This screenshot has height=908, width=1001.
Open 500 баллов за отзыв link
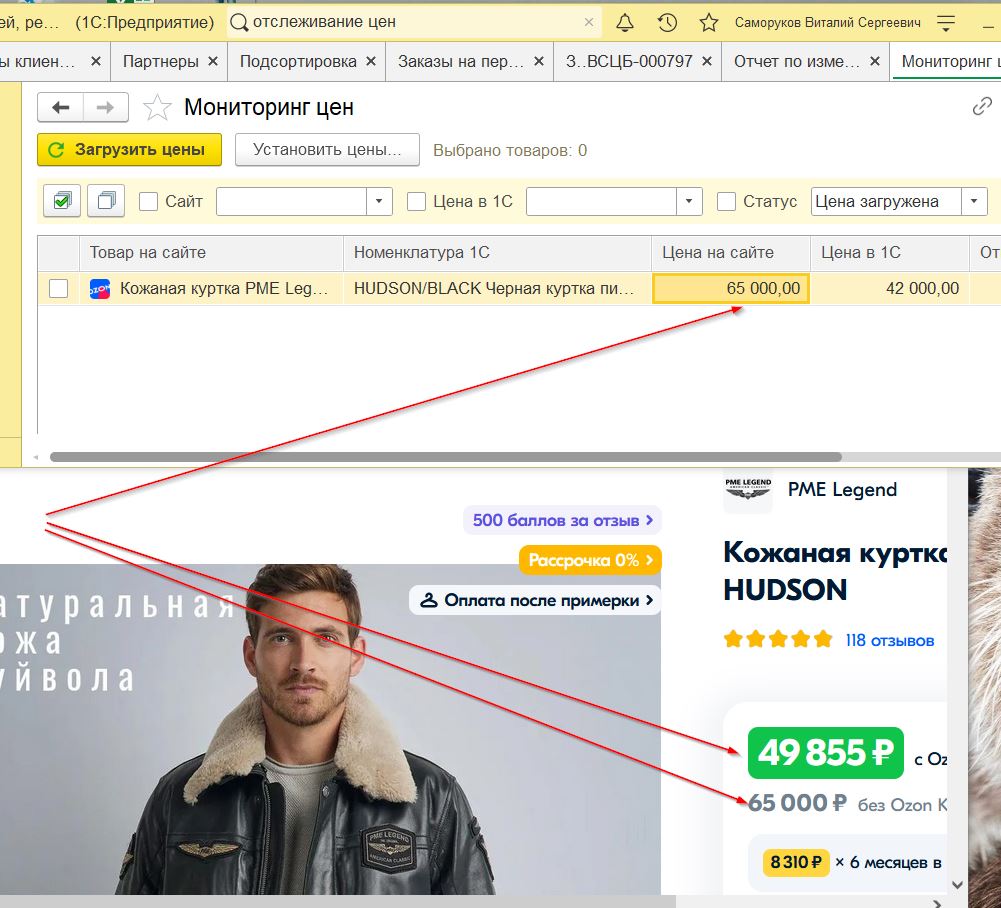(562, 520)
